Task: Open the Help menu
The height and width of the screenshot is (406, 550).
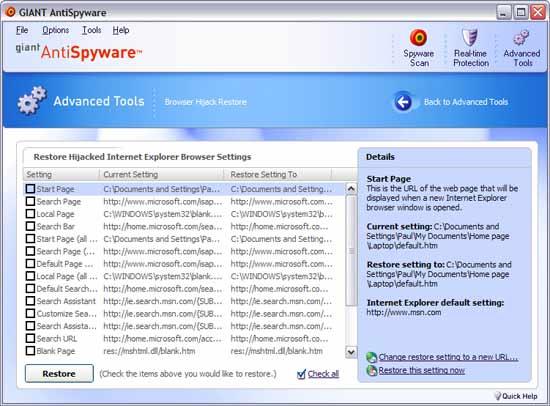Action: [121, 30]
